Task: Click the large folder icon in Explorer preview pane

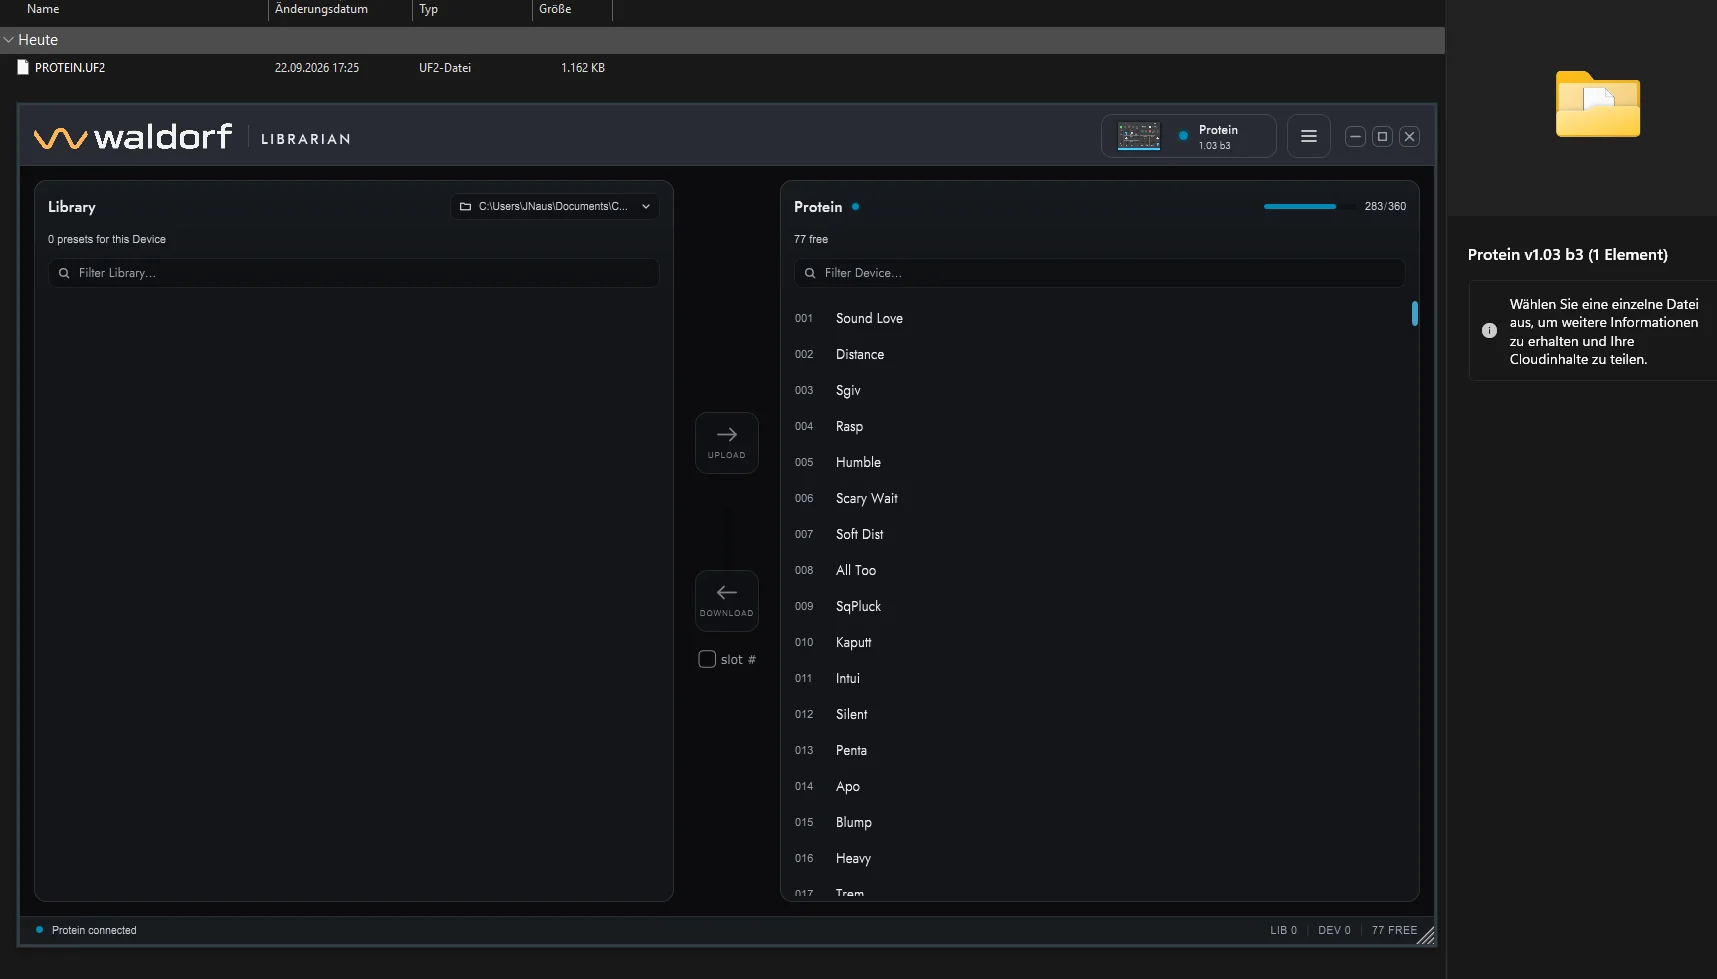Action: 1597,104
